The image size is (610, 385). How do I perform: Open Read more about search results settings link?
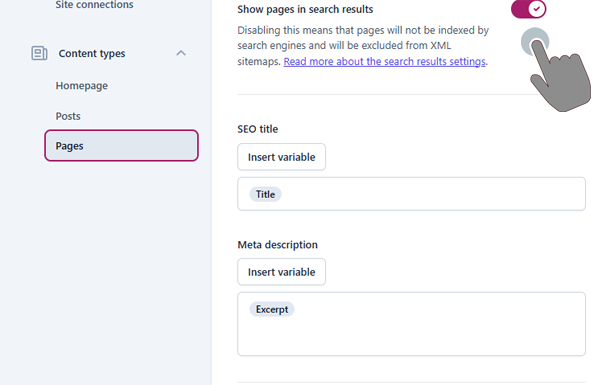tap(384, 61)
